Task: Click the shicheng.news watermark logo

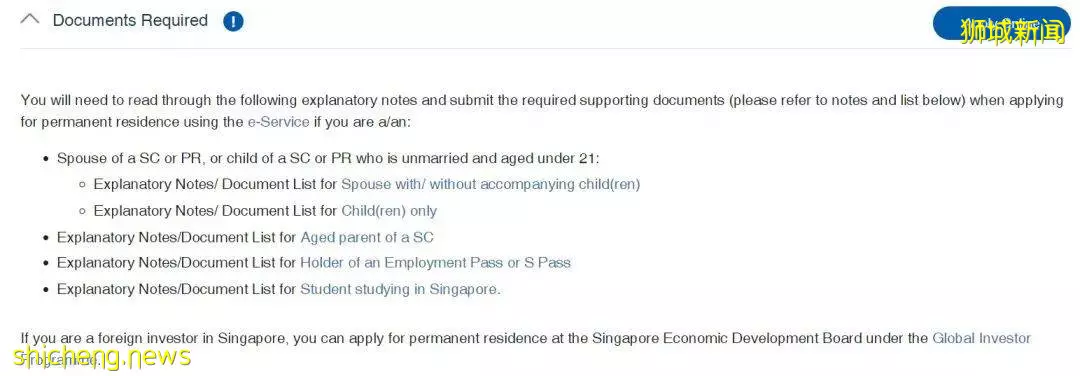Action: coord(102,356)
